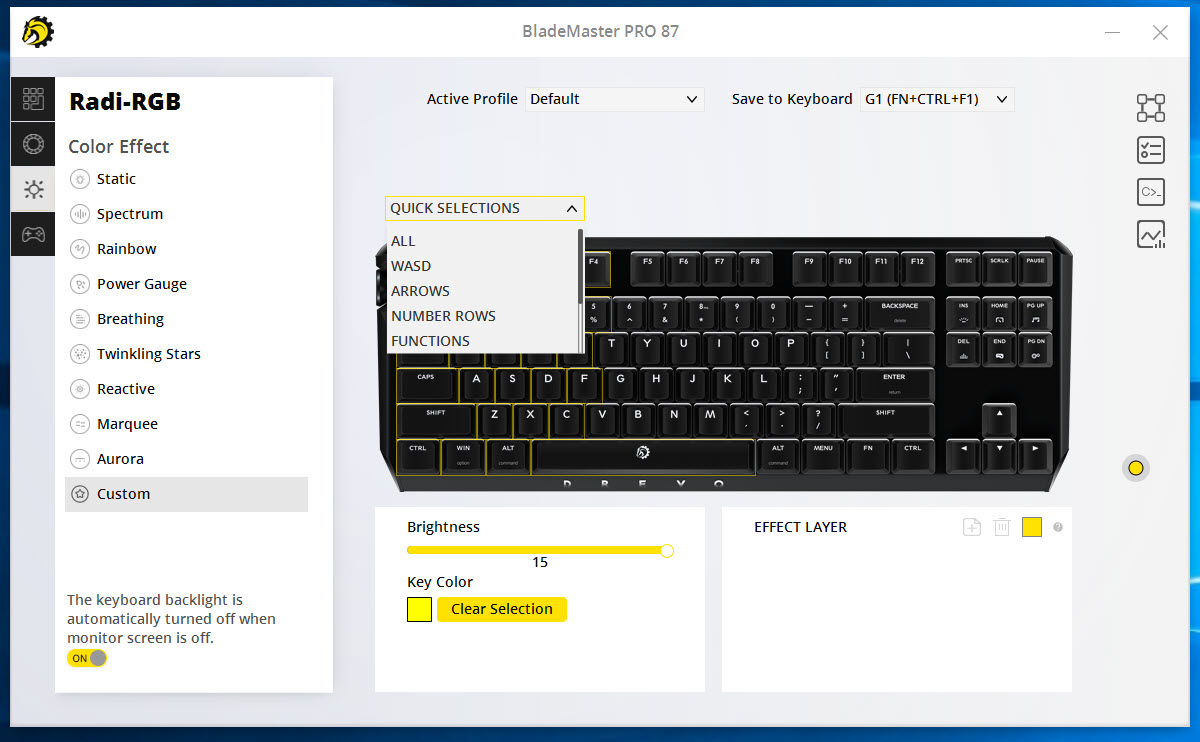Image resolution: width=1200 pixels, height=742 pixels.
Task: Add a new effect layer
Action: [x=972, y=527]
